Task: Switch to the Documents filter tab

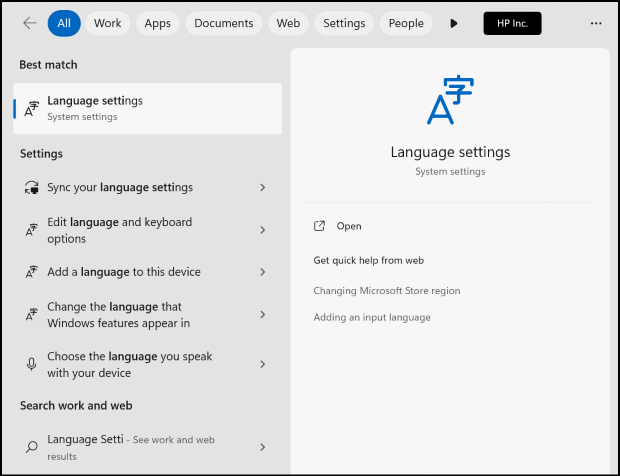Action: coord(224,23)
